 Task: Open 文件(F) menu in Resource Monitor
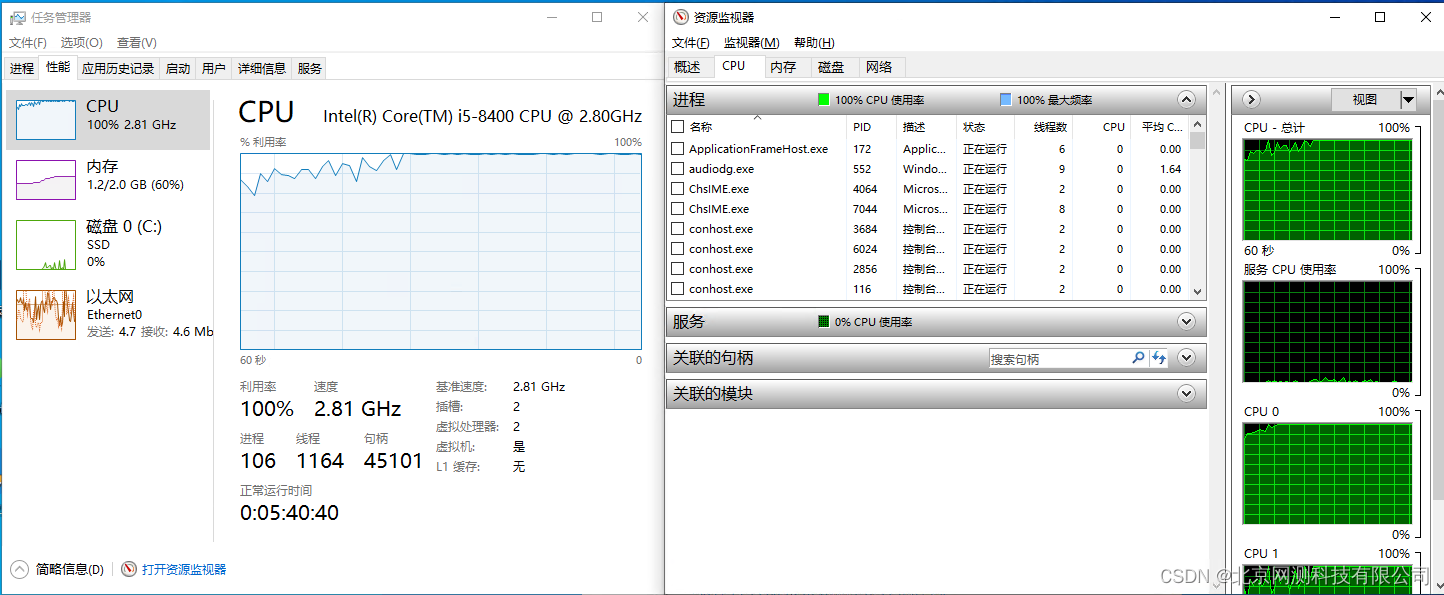691,43
